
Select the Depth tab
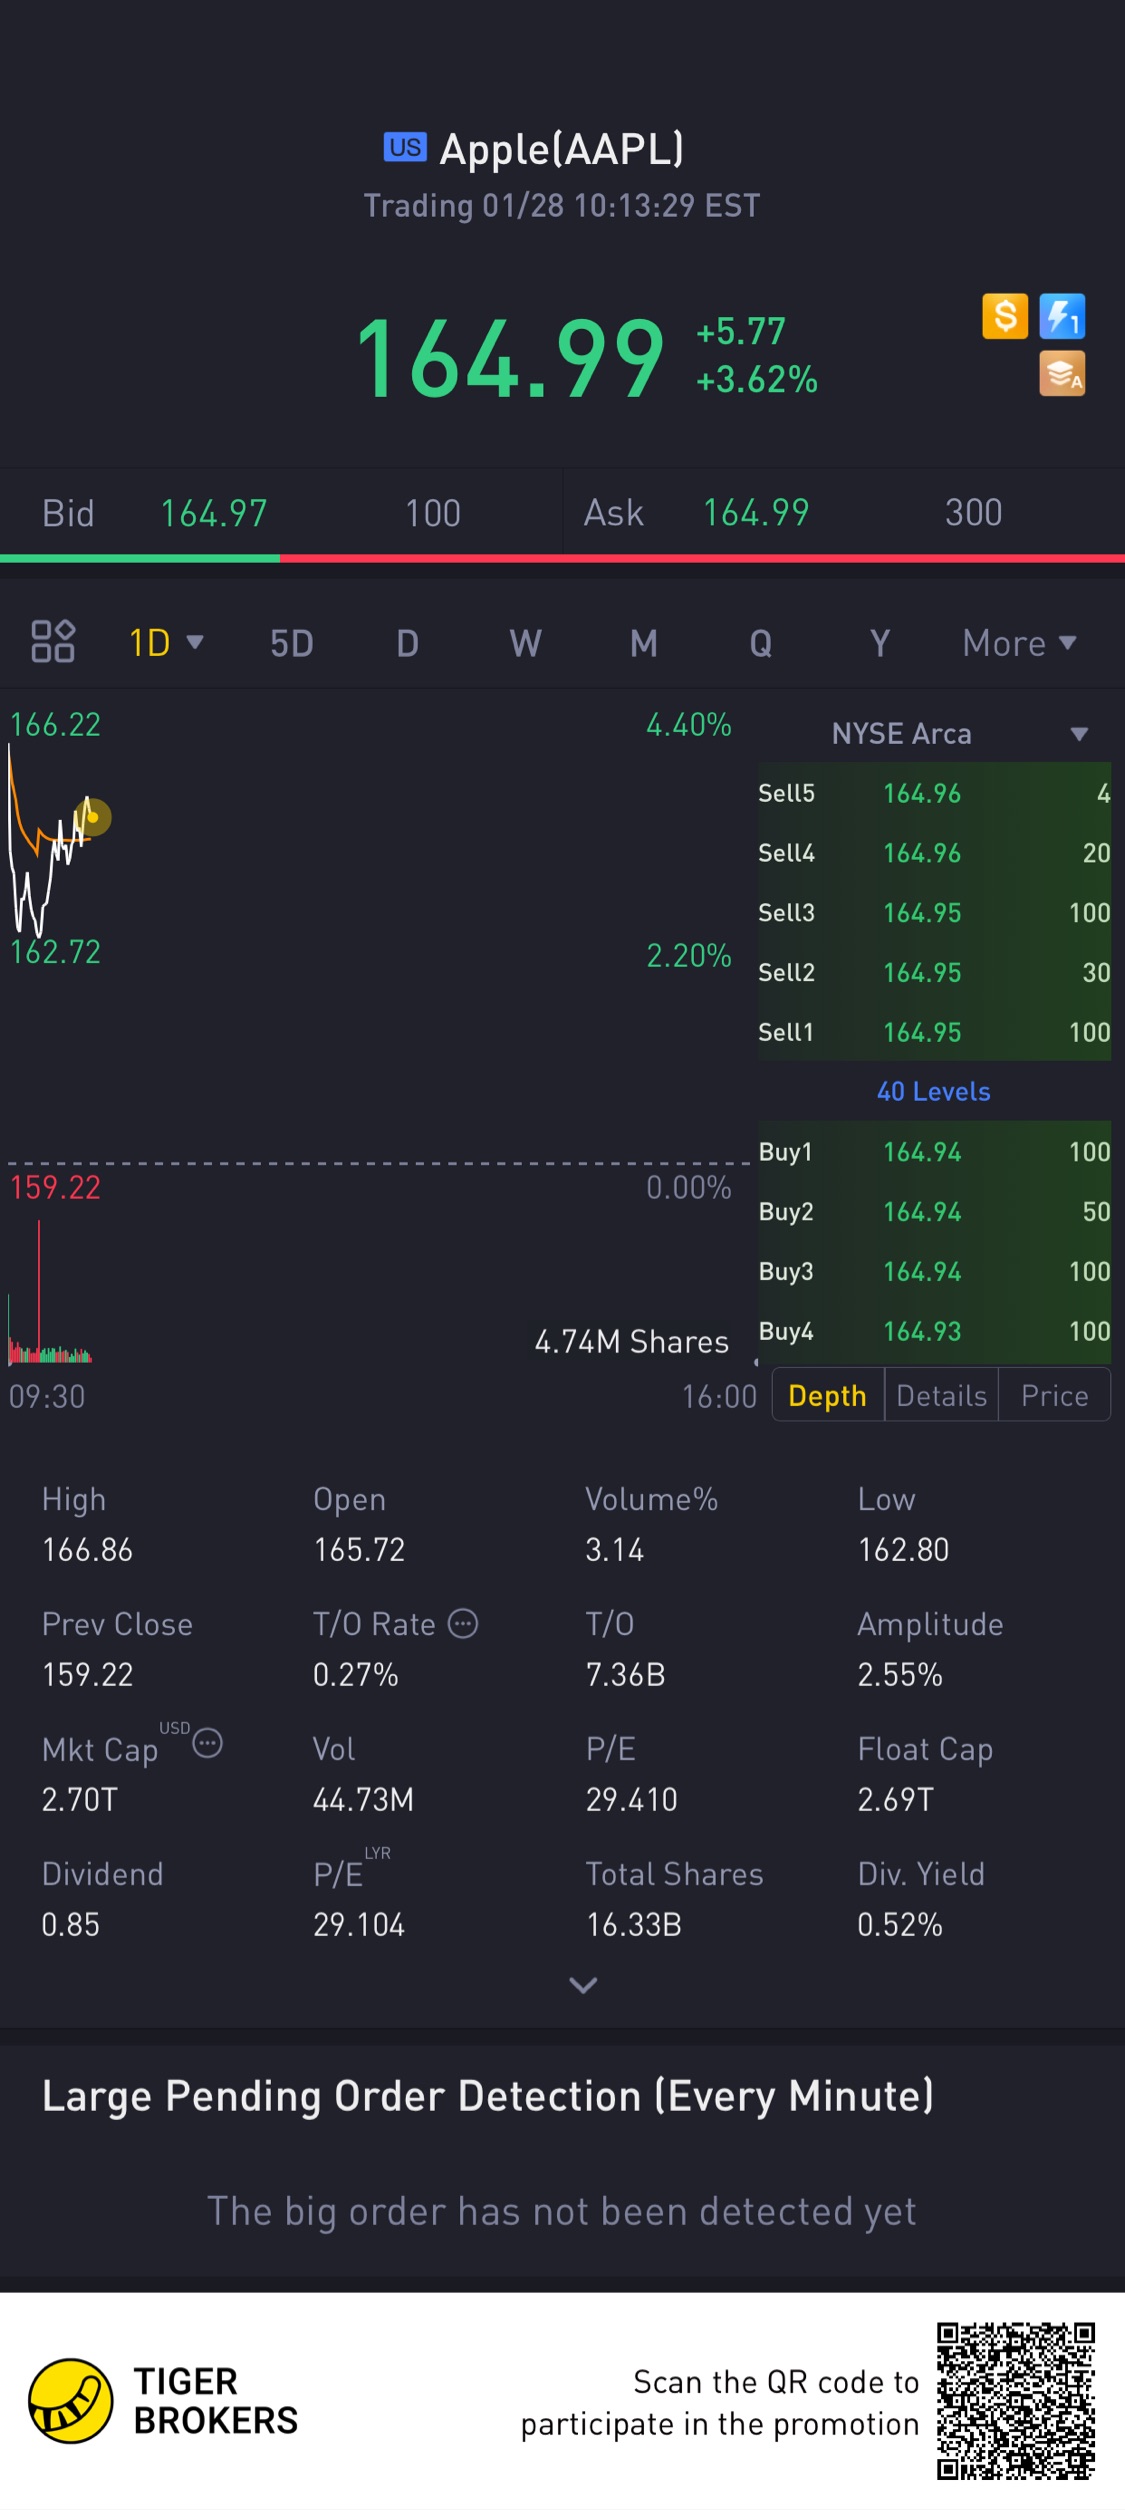click(x=827, y=1395)
